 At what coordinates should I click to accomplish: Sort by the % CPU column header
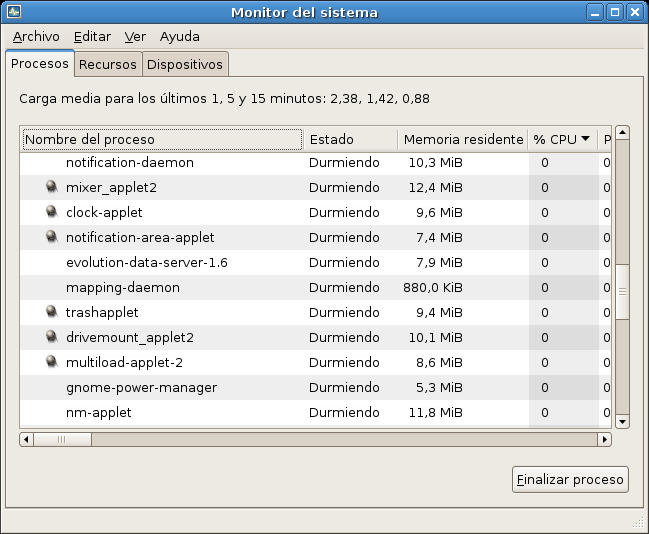click(x=561, y=139)
